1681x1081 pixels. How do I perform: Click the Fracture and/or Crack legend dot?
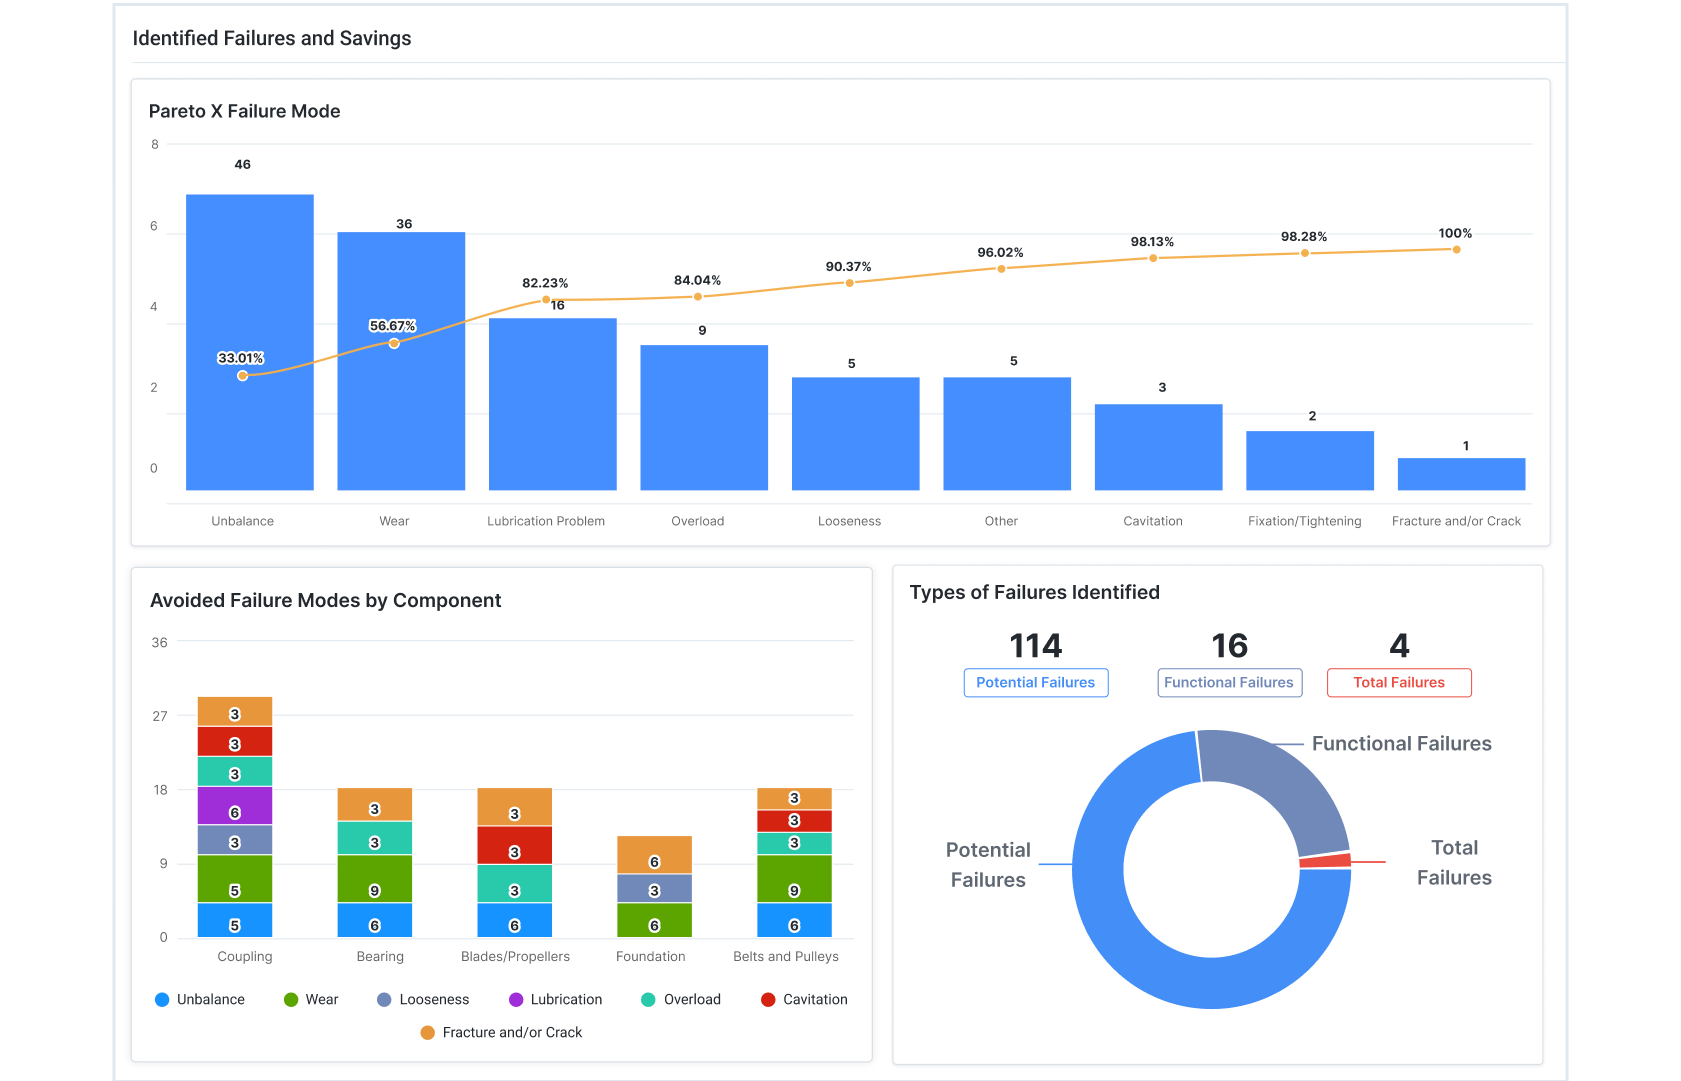[428, 1033]
